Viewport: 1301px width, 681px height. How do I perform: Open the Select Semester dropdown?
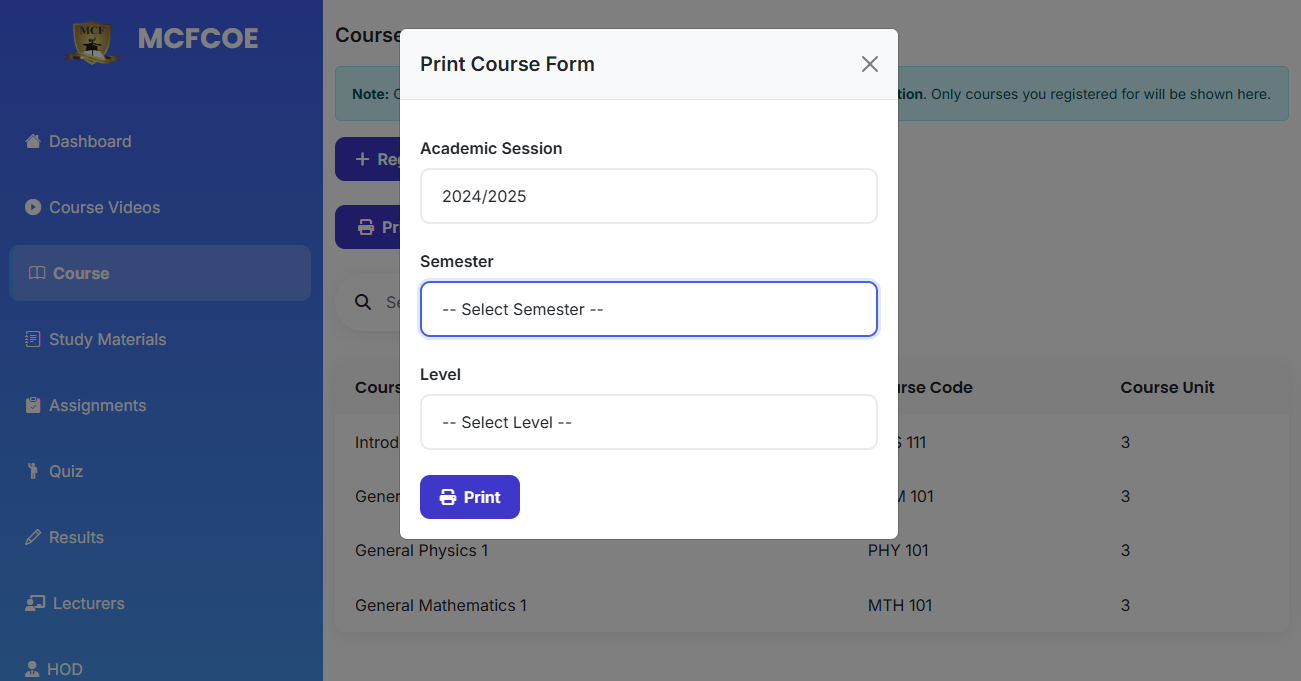[x=648, y=309]
